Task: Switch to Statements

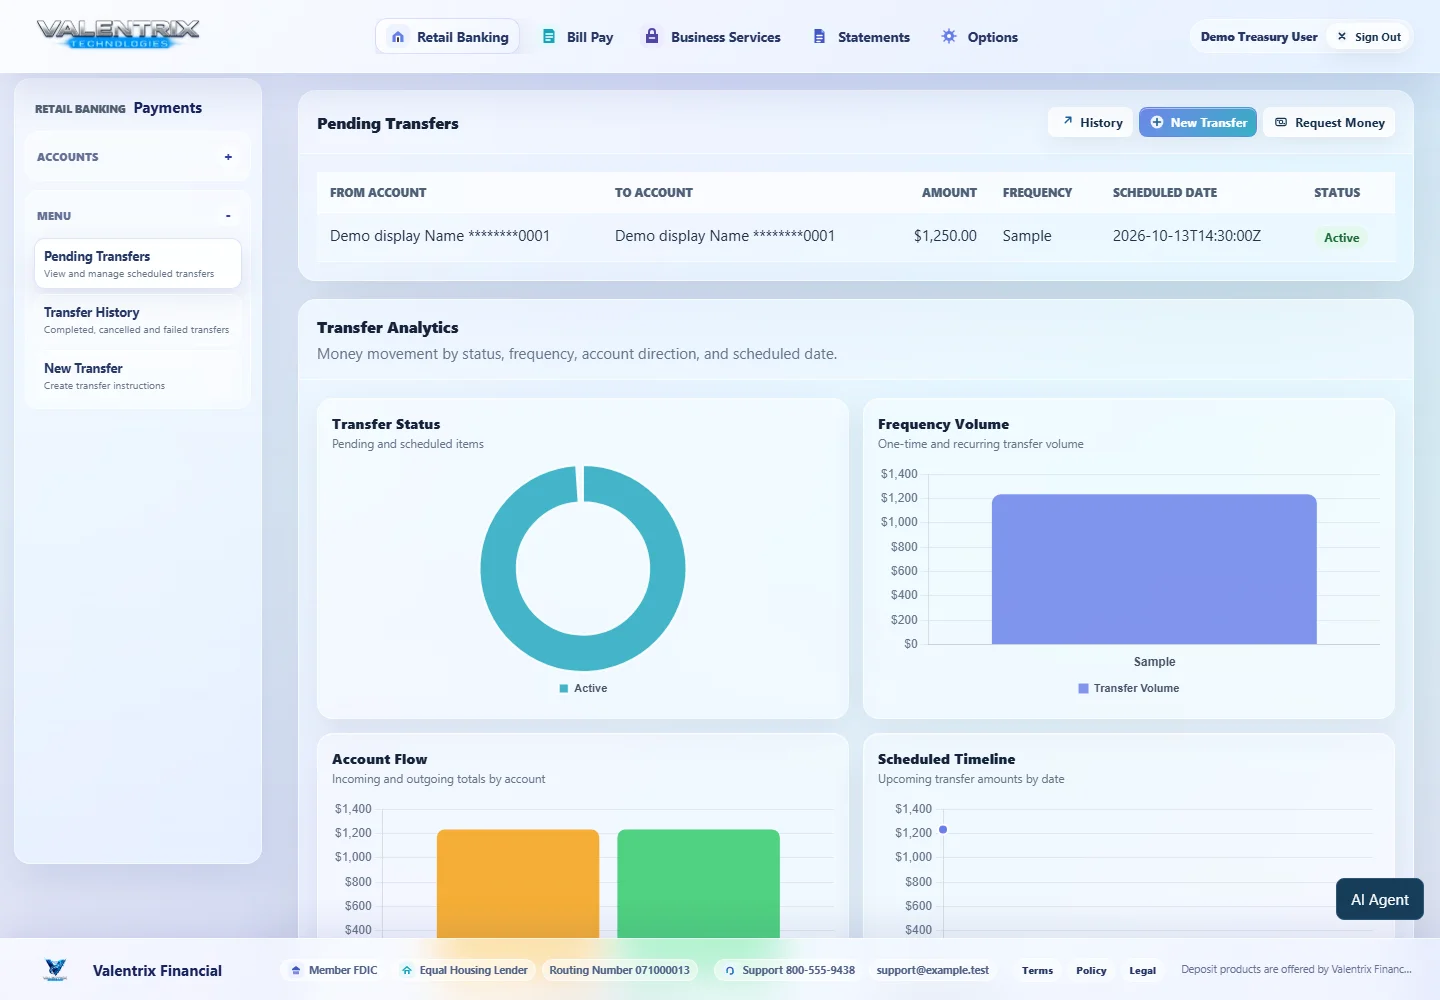Action: (861, 37)
